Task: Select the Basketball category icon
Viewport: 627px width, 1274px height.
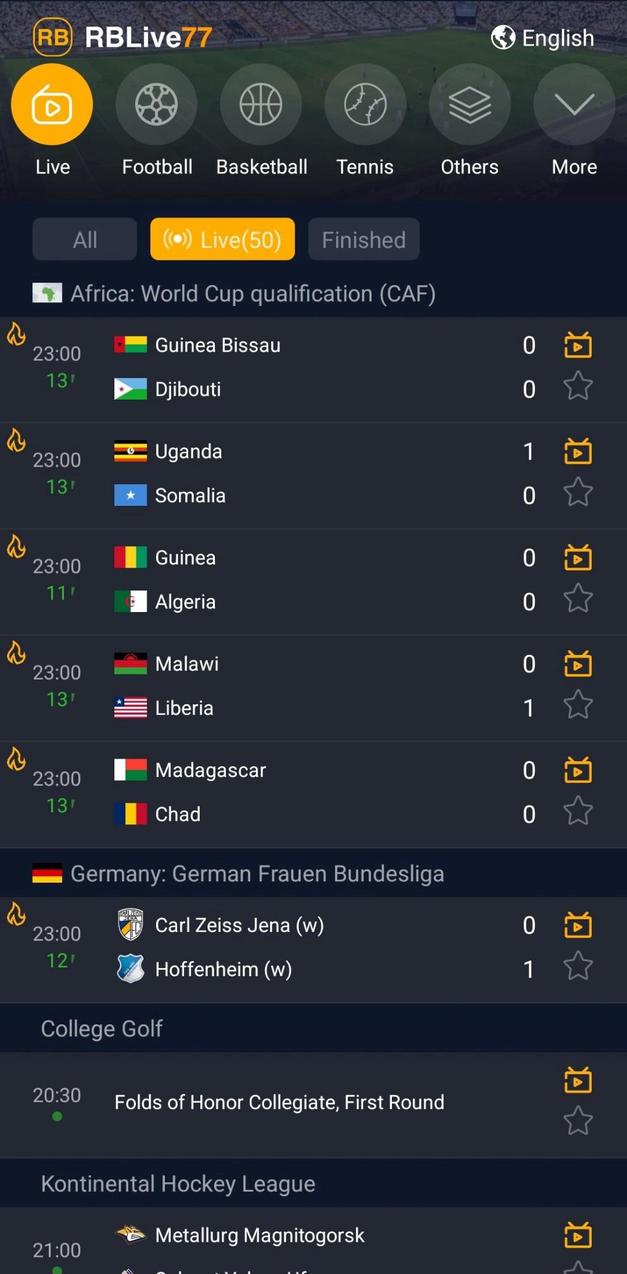Action: (x=261, y=105)
